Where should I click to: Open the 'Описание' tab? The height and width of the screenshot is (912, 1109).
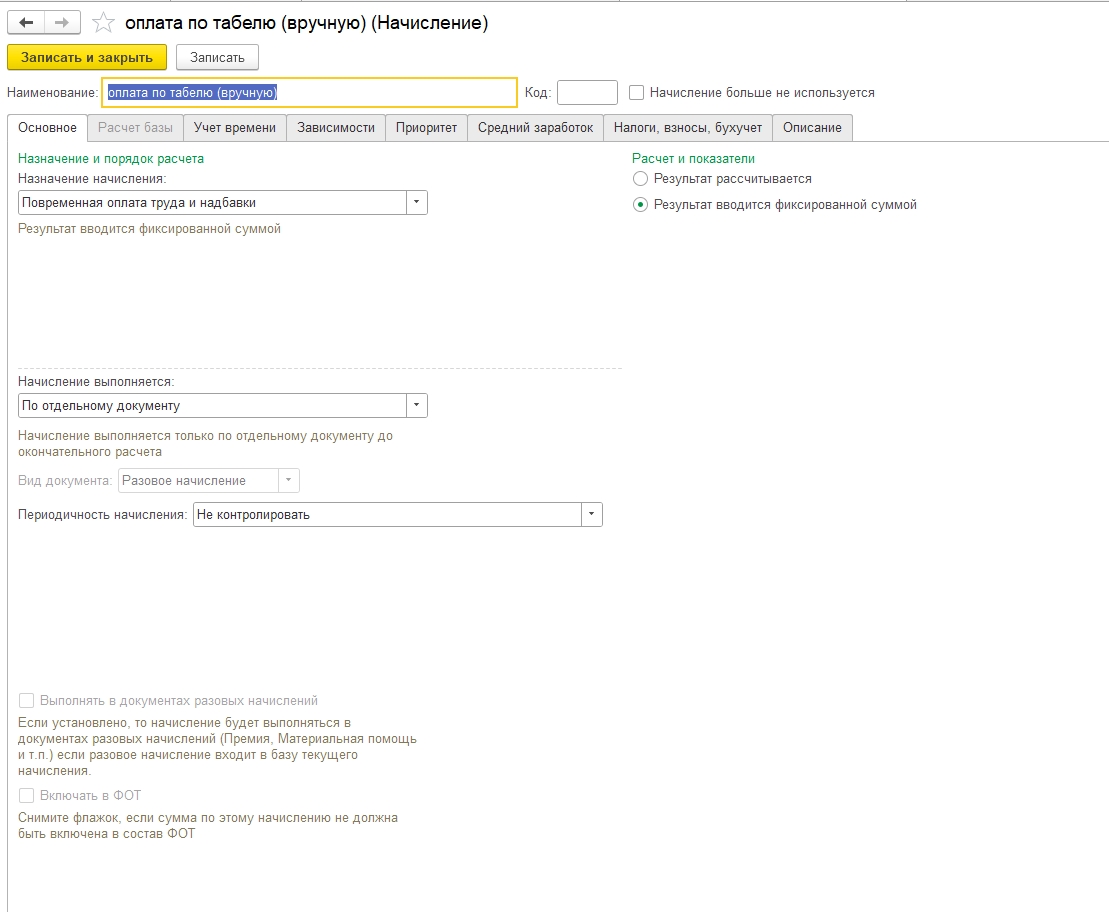point(812,128)
